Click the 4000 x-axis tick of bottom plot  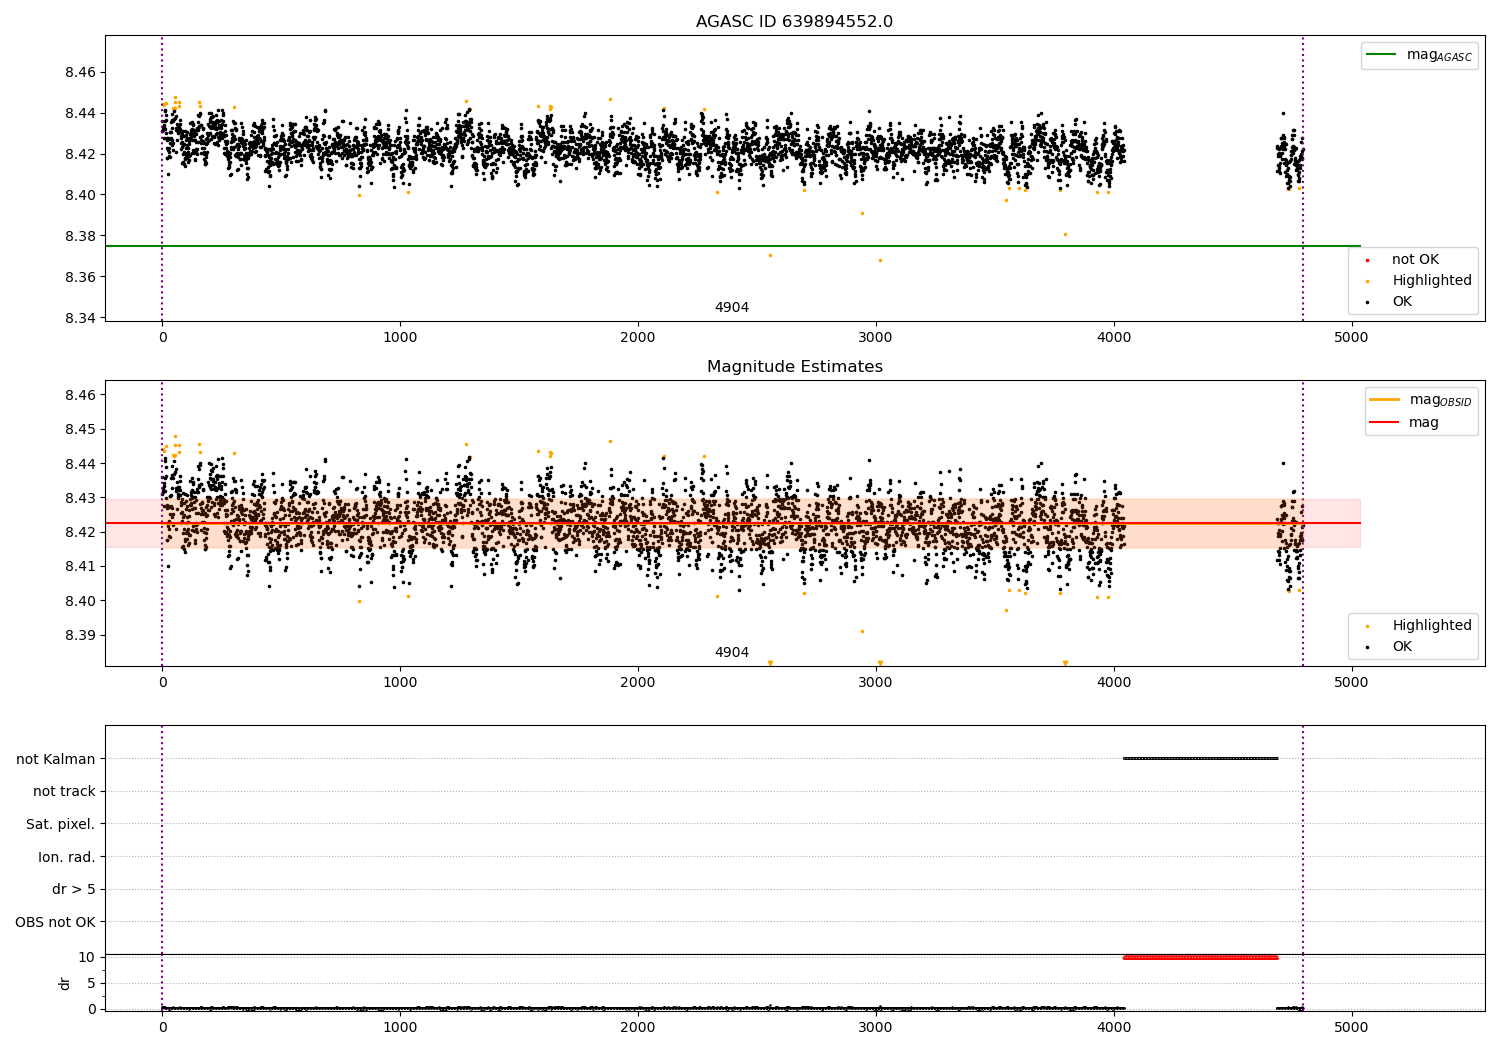1114,1027
